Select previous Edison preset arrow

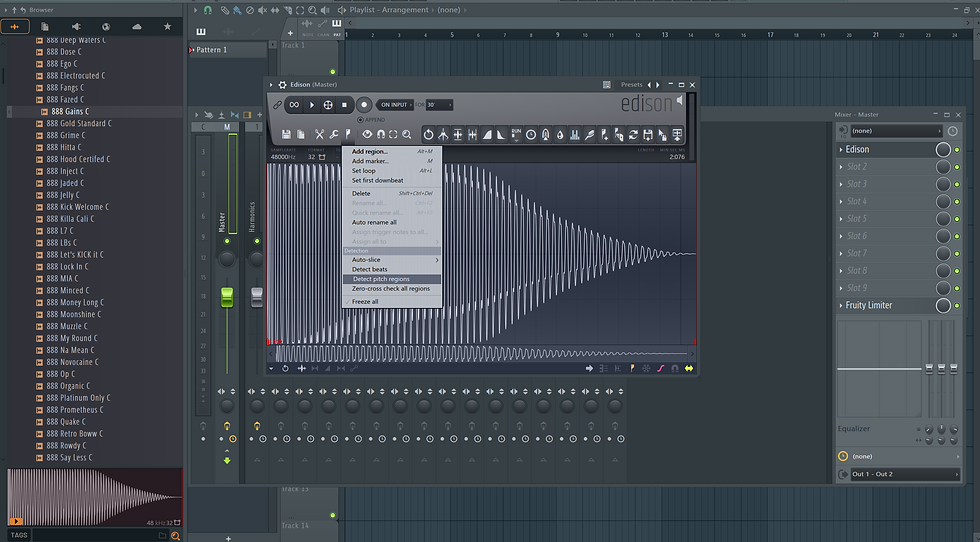649,84
